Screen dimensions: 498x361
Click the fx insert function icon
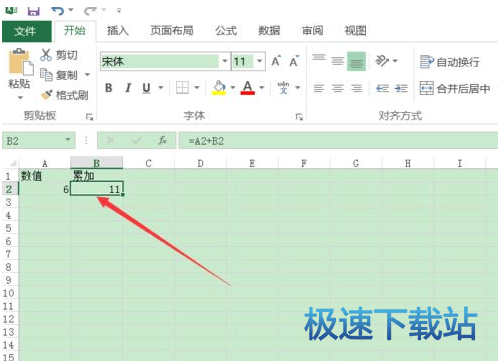point(163,140)
